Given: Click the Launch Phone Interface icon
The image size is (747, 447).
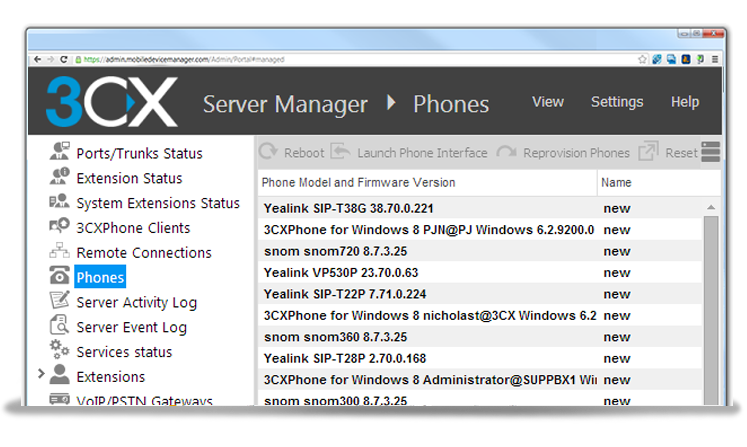Looking at the screenshot, I should [x=340, y=151].
